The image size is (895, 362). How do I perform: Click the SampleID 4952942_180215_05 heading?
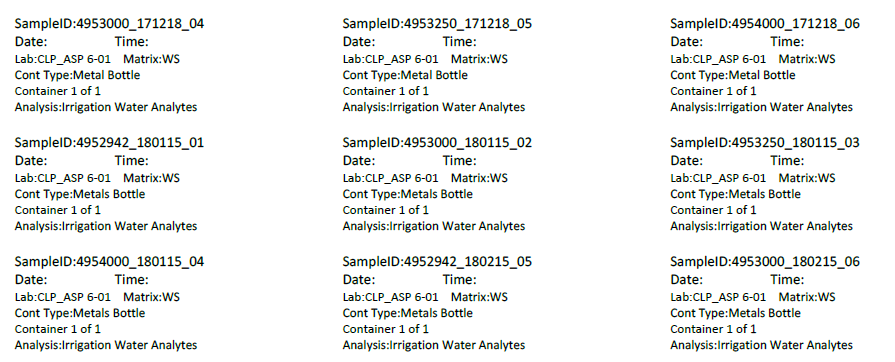coord(437,262)
